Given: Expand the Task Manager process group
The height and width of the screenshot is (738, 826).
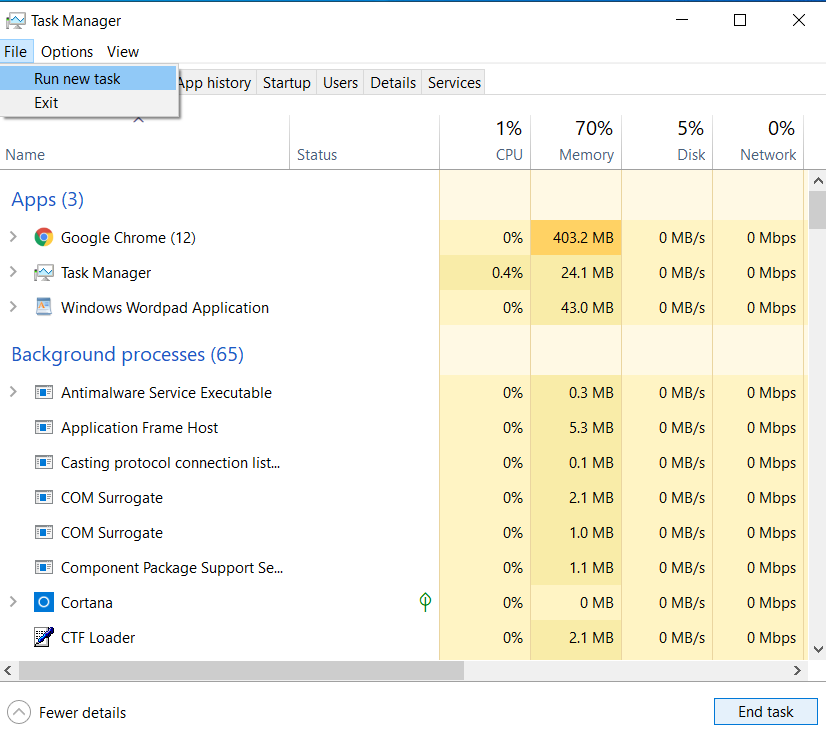Looking at the screenshot, I should [x=13, y=272].
